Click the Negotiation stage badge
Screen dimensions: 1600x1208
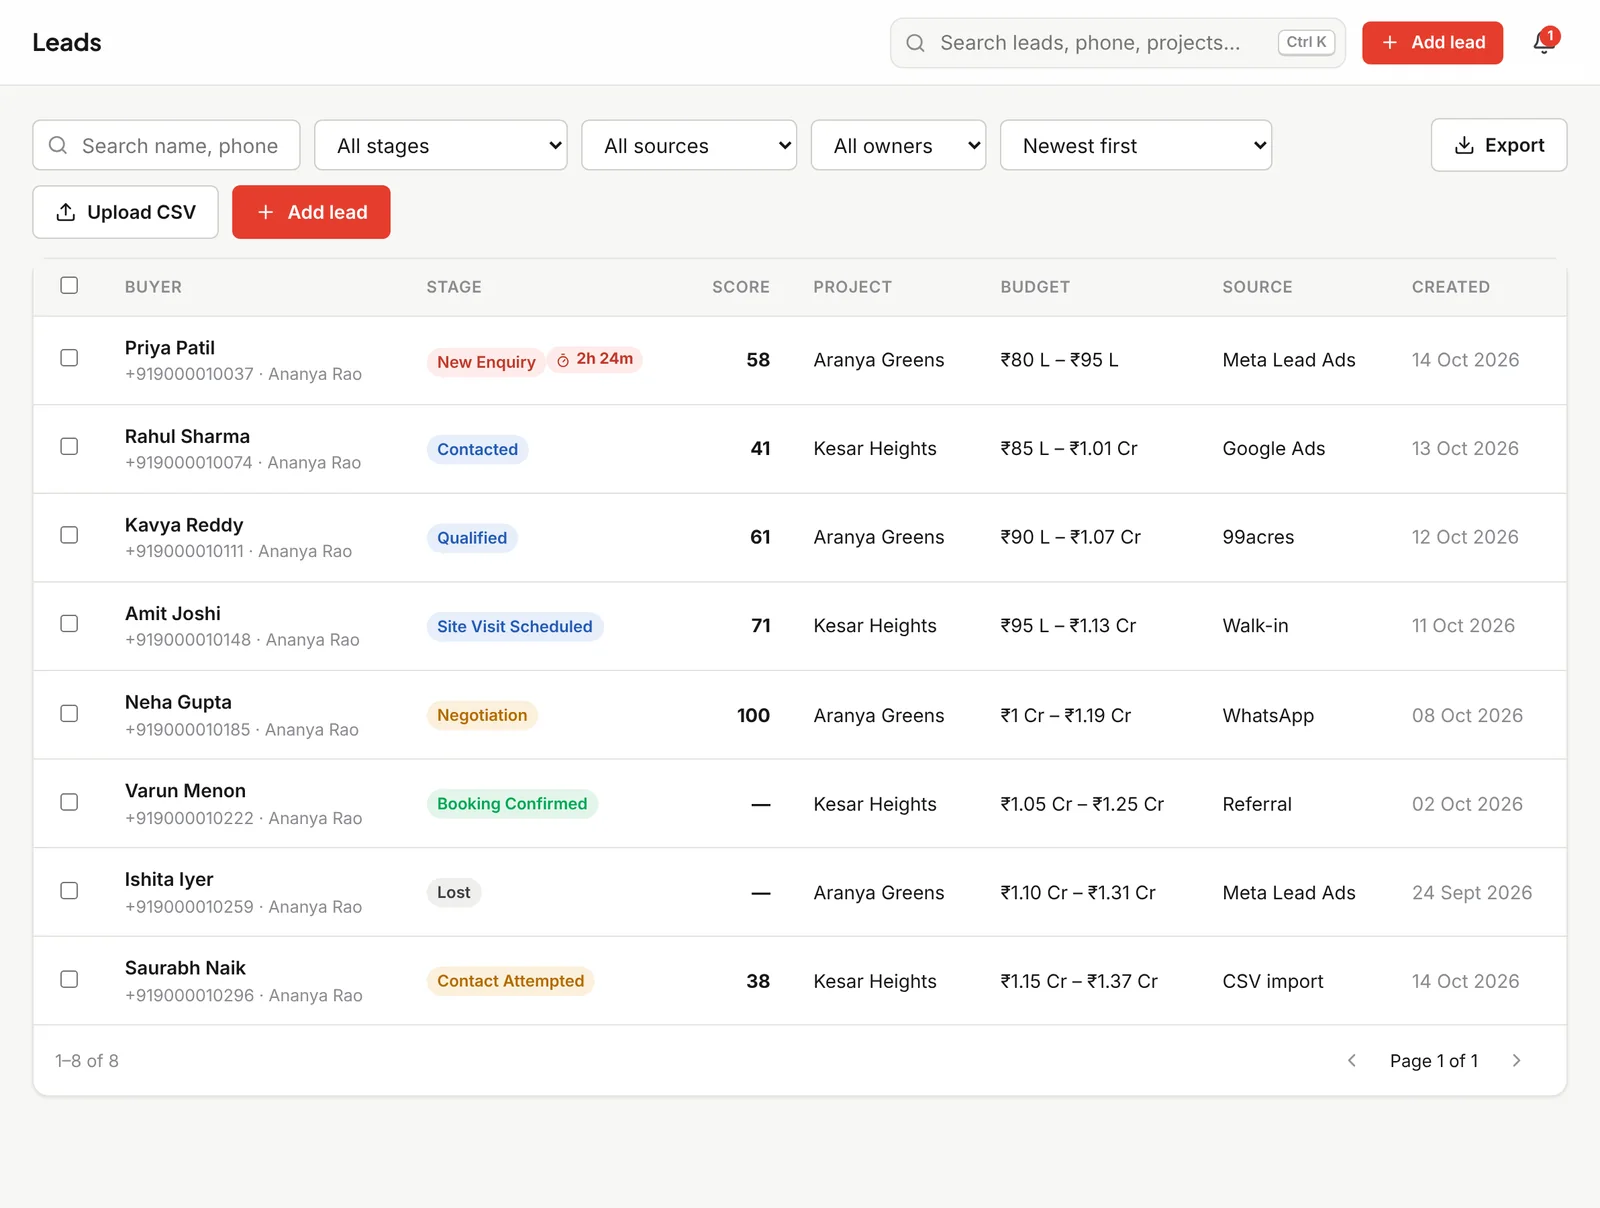click(482, 716)
